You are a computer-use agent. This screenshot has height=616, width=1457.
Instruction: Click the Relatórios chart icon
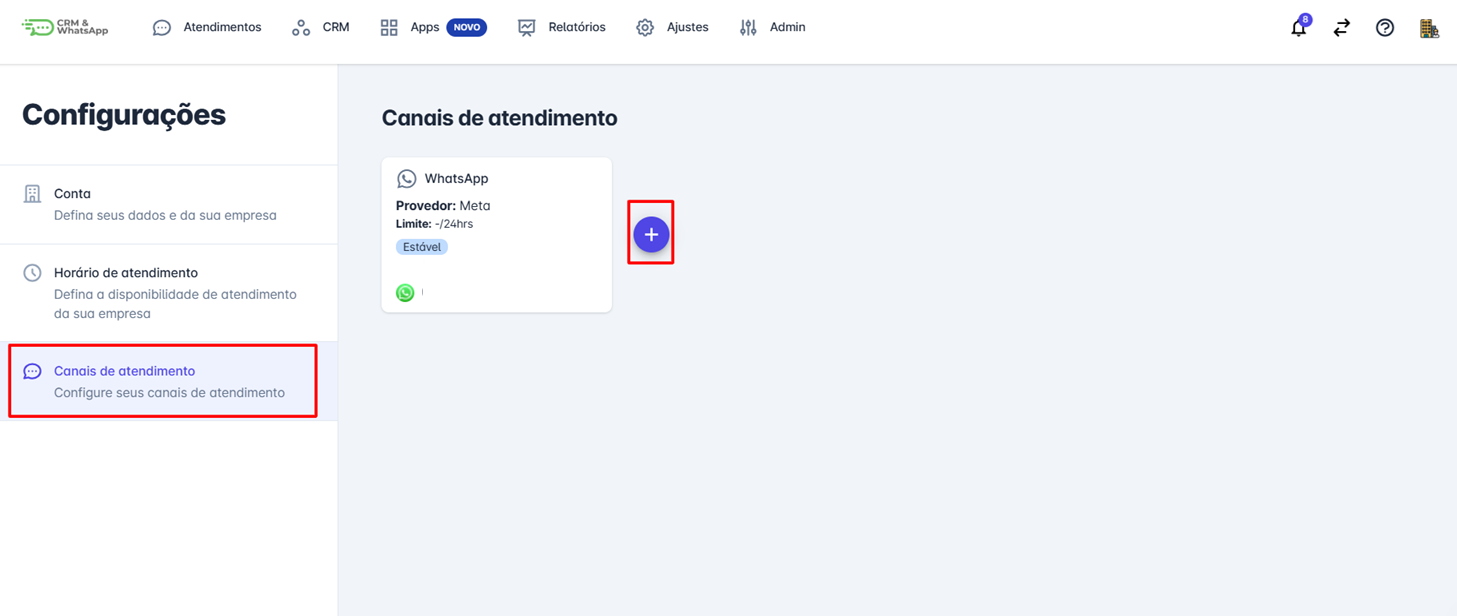[x=527, y=27]
